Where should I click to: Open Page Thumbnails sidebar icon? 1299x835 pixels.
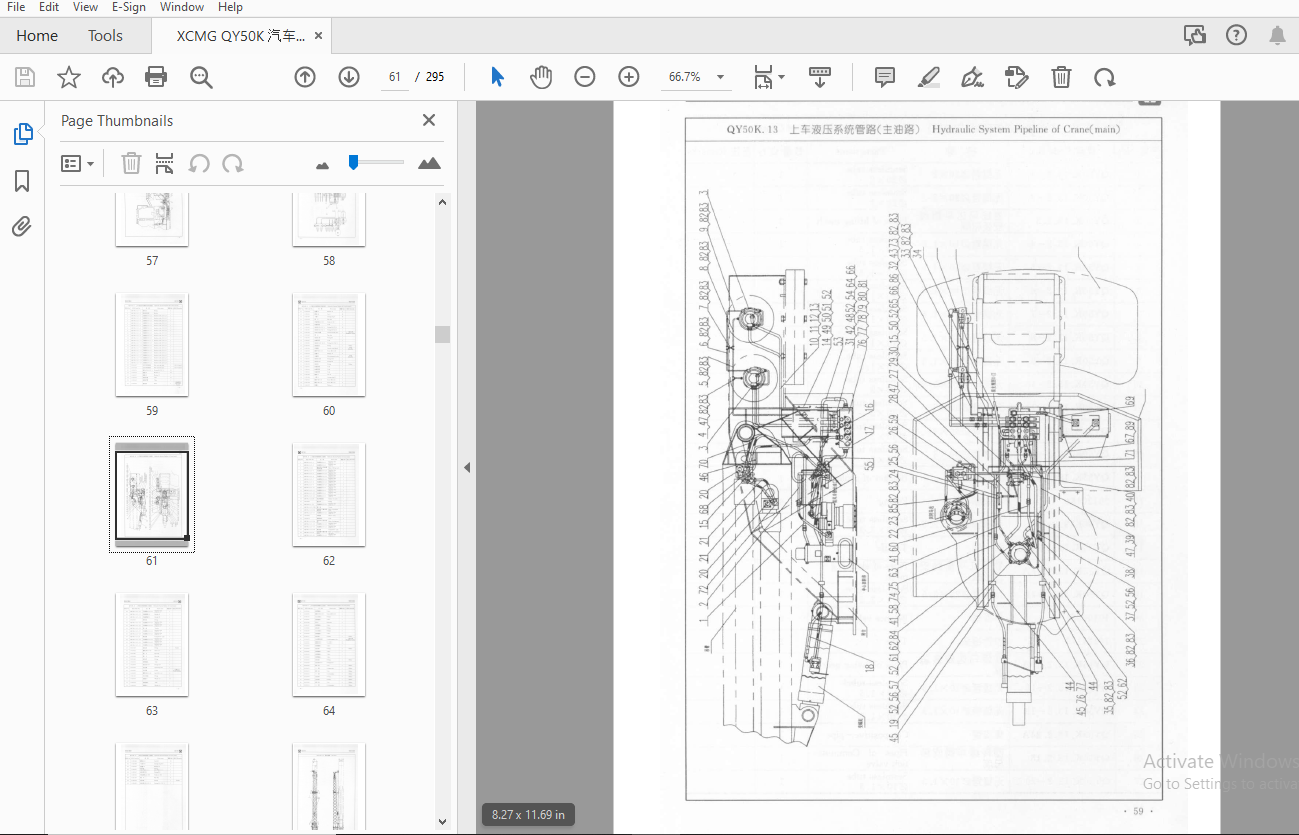tap(22, 134)
